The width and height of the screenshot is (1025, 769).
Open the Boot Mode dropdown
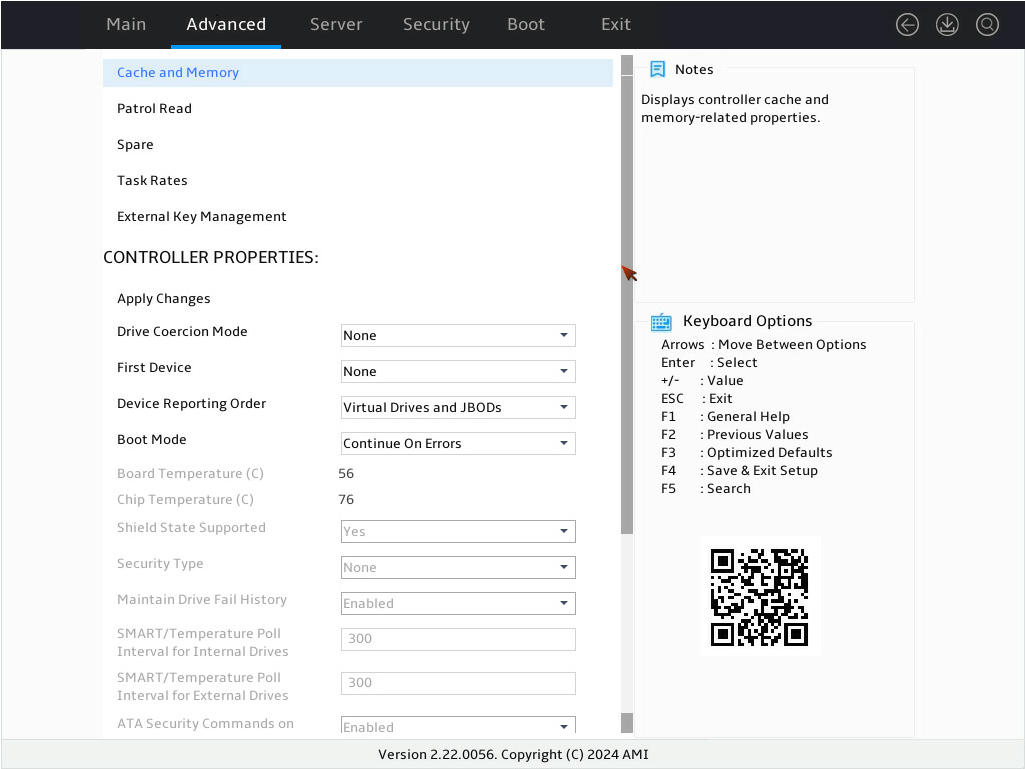tap(458, 443)
